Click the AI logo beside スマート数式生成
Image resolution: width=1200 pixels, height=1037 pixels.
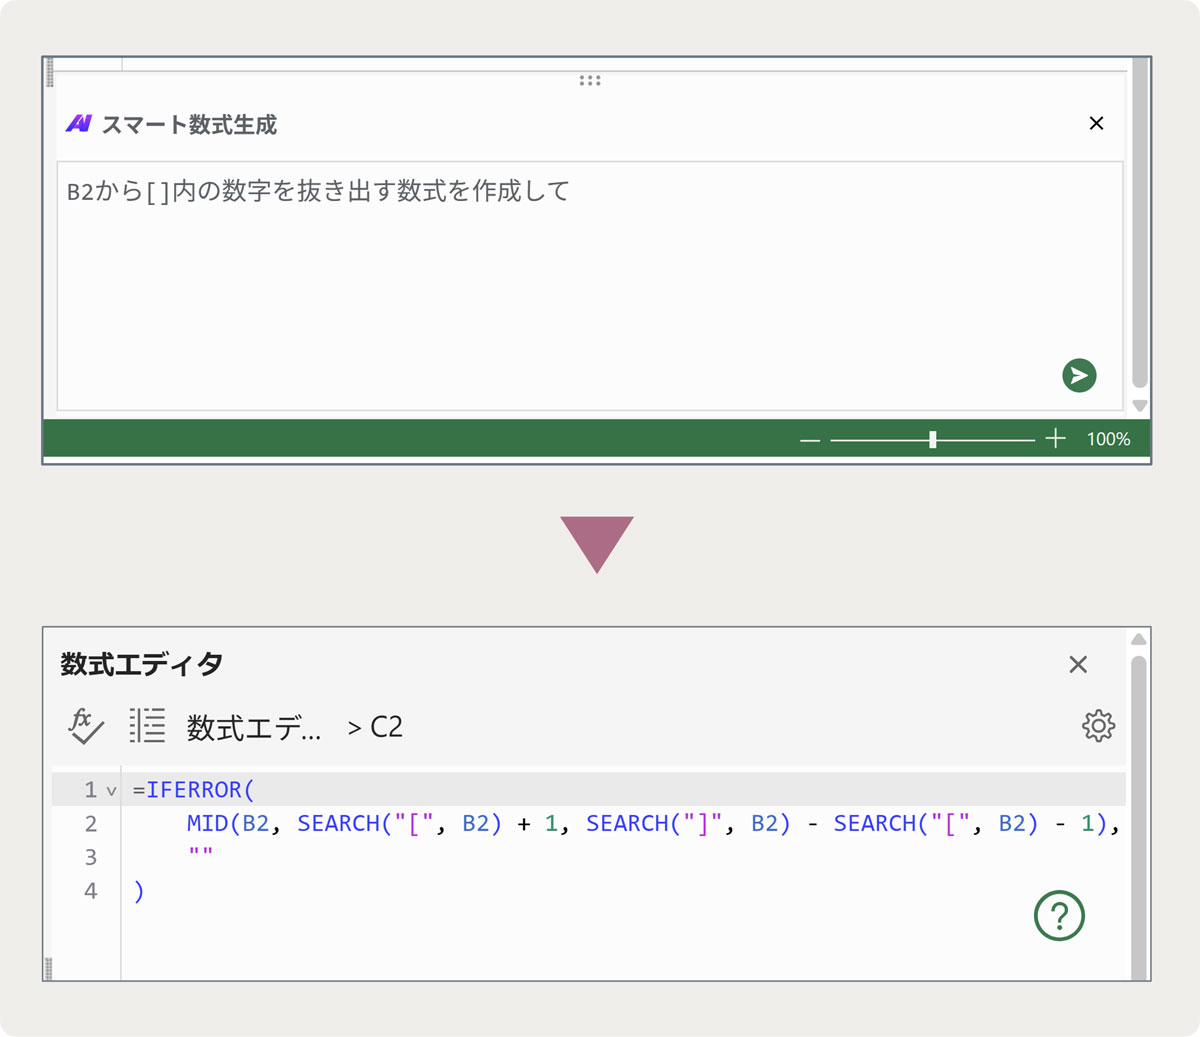(79, 124)
